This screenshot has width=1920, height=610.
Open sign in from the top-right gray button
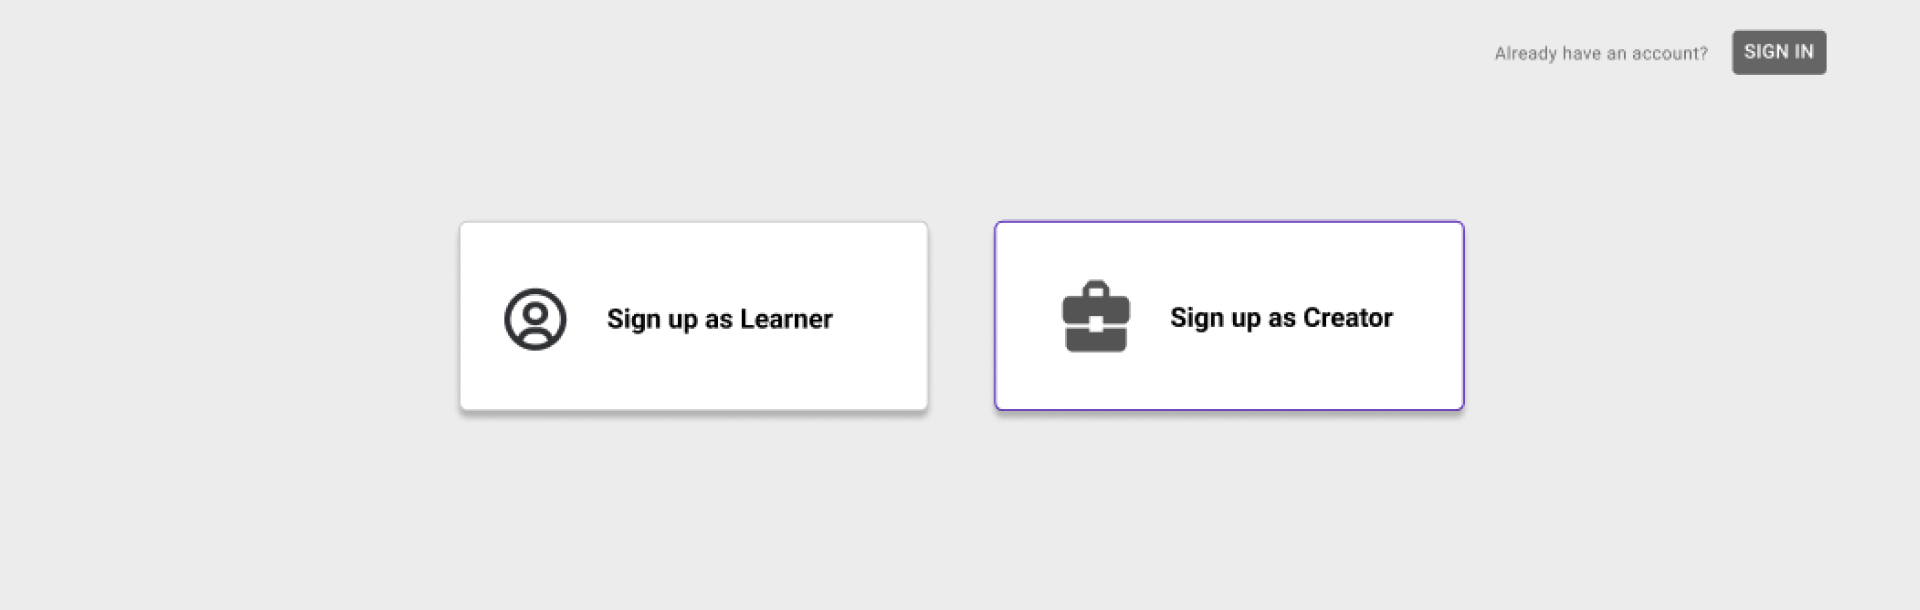click(1779, 52)
